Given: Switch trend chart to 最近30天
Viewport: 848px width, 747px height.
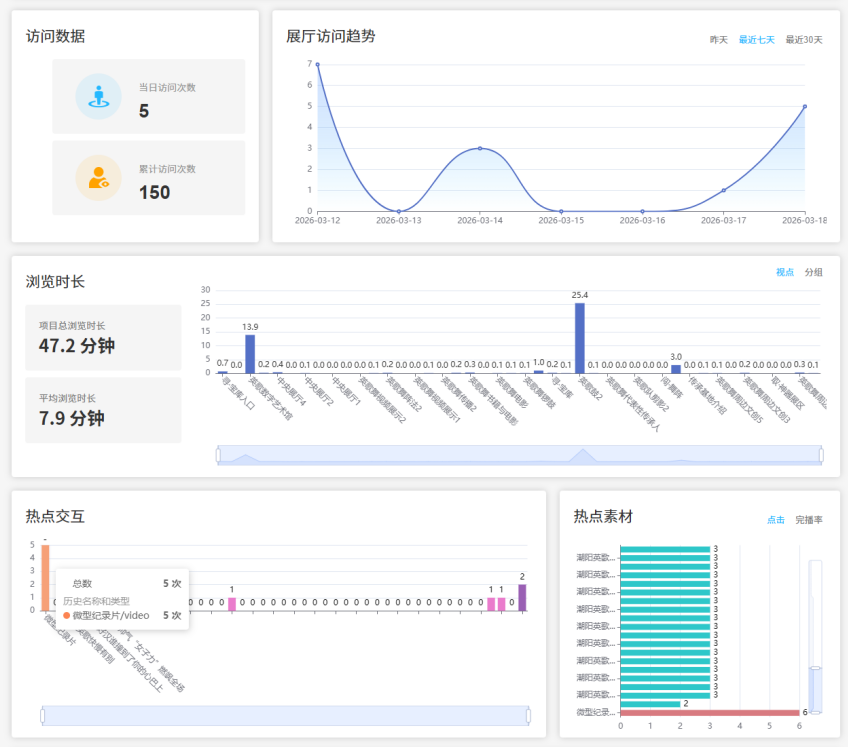Looking at the screenshot, I should 804,40.
